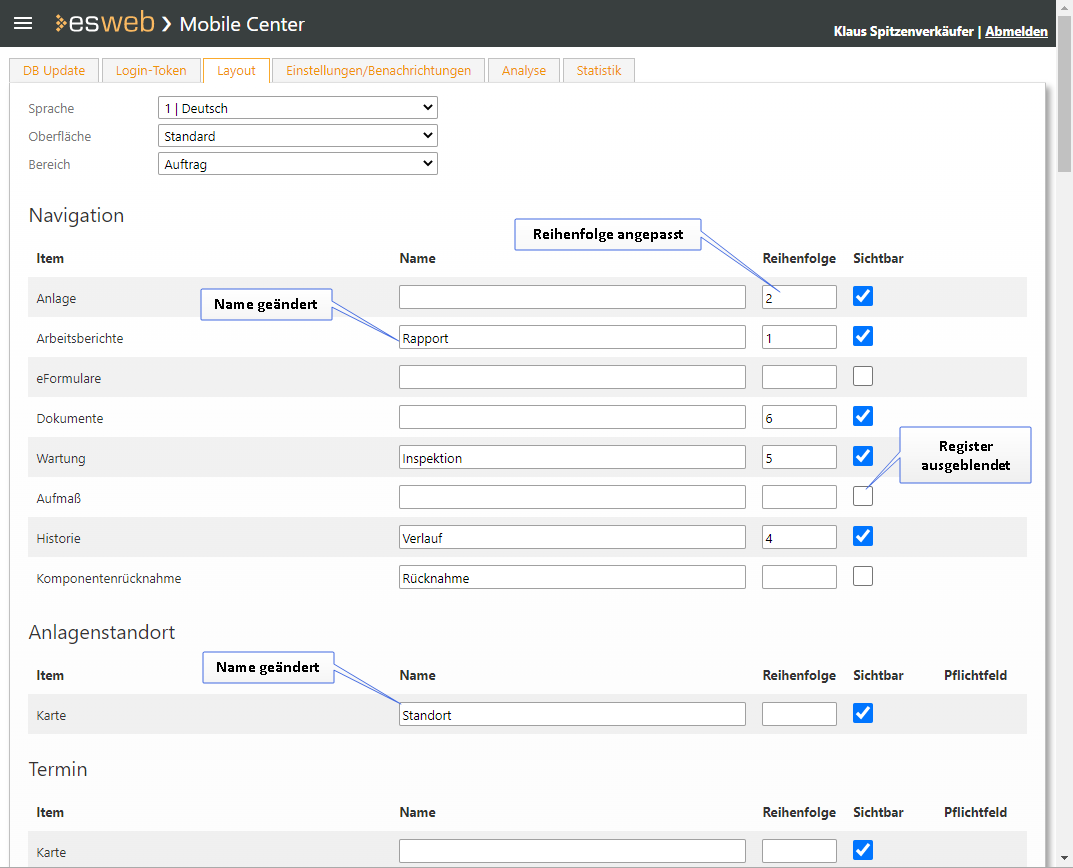This screenshot has height=868, width=1073.
Task: Uncheck Sichtbar for Anlage
Action: click(863, 296)
